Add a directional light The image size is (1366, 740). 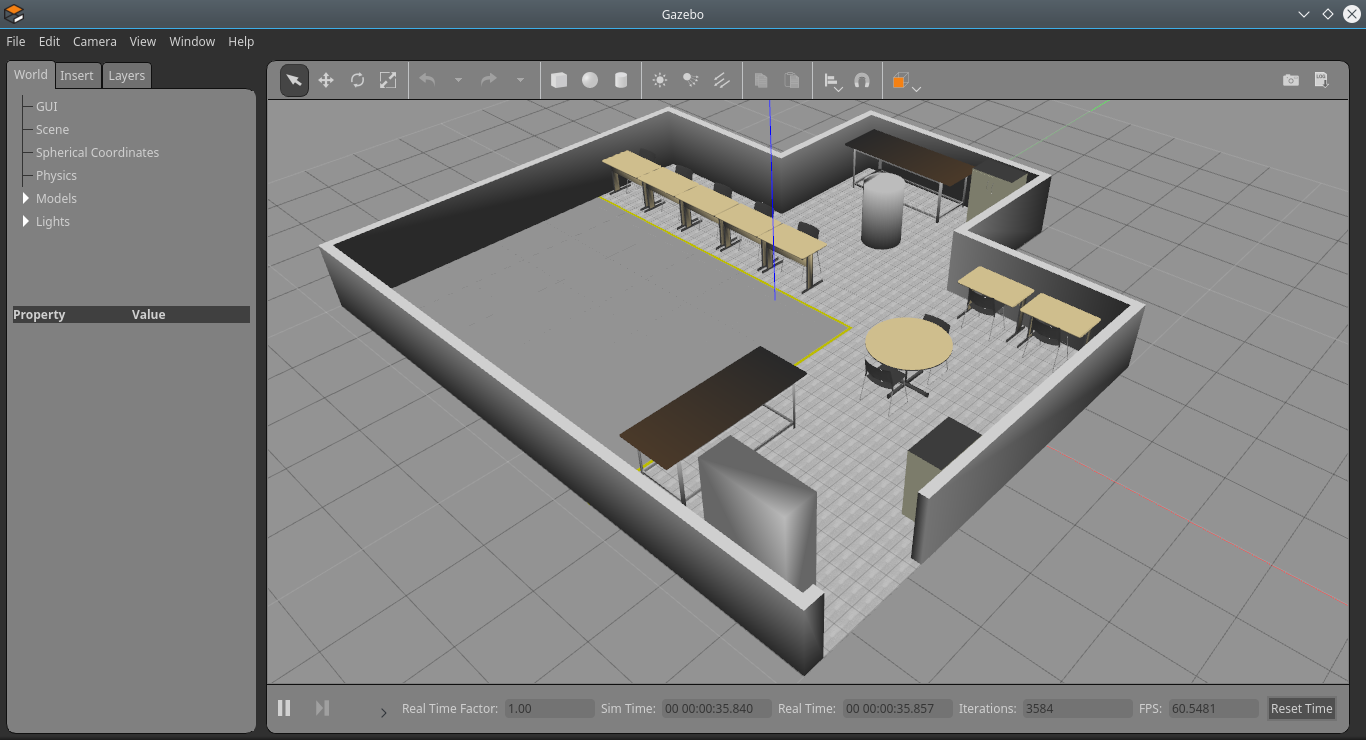pos(721,80)
